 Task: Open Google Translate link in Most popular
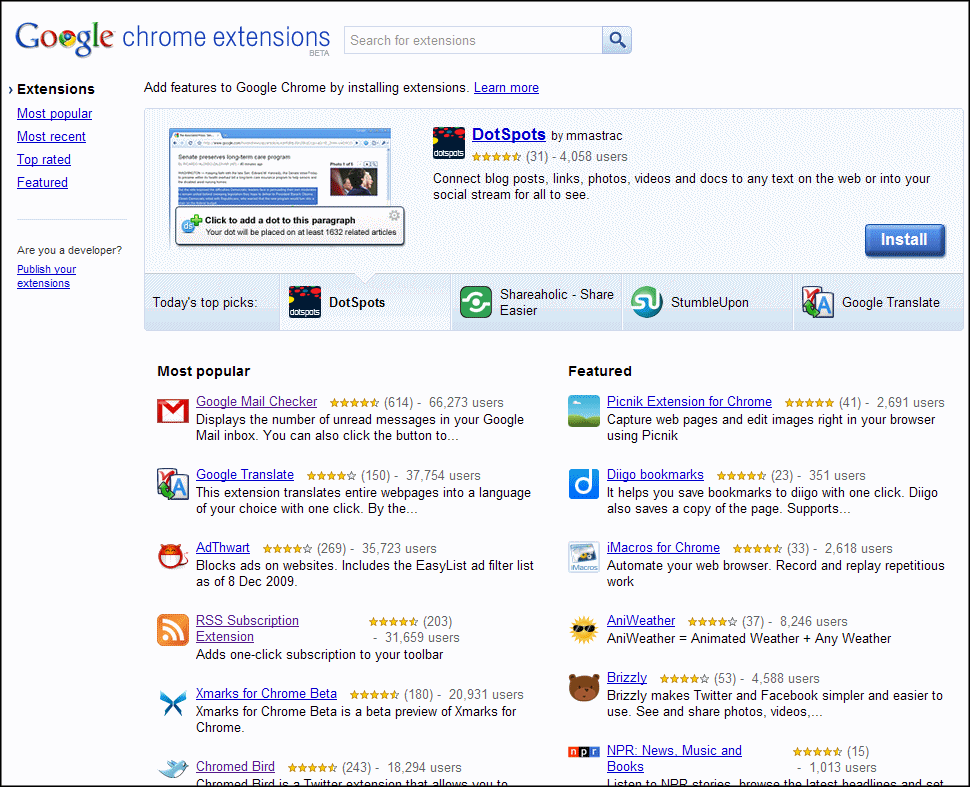(245, 475)
